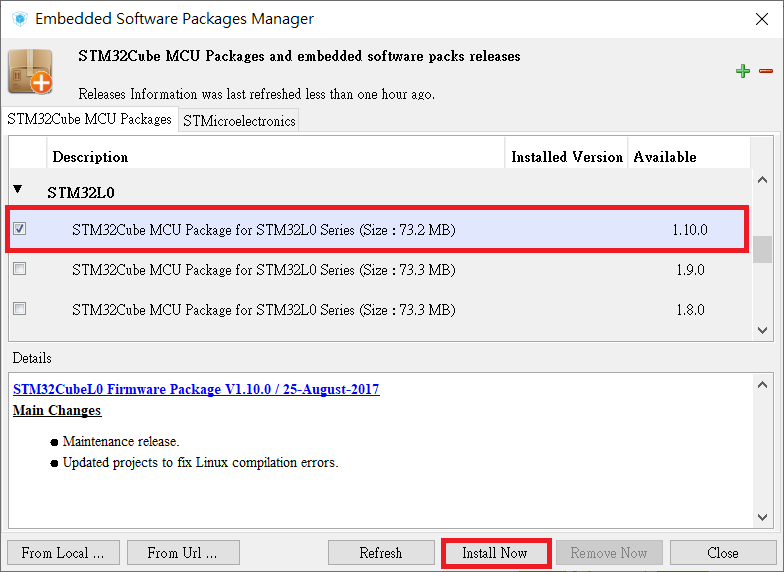Screen dimensions: 784x572
Task: Select the package row with size 73.2 MB
Action: coord(378,230)
